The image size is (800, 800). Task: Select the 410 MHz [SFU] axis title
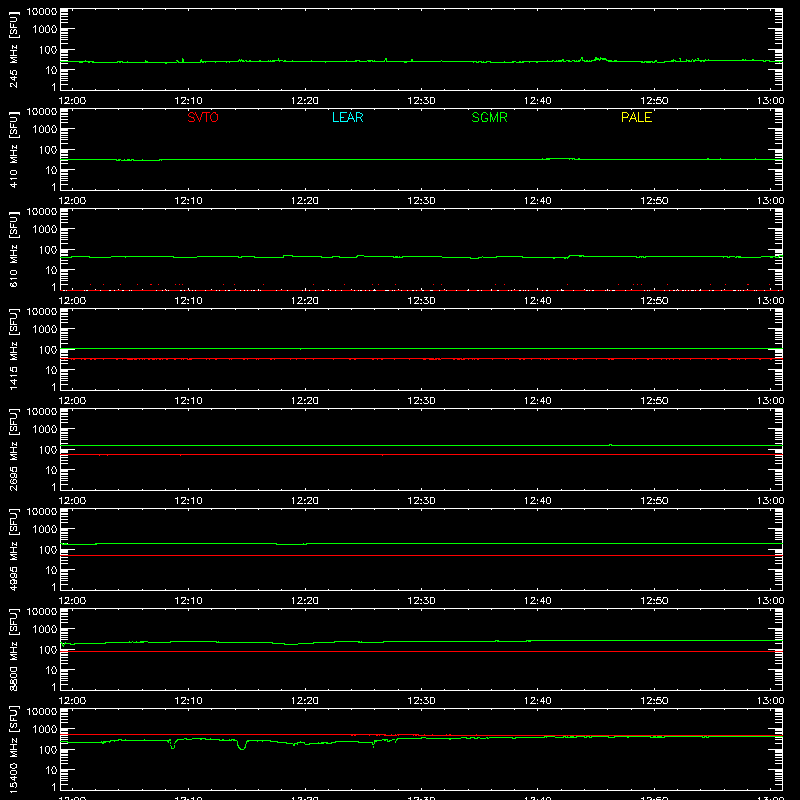(x=14, y=149)
